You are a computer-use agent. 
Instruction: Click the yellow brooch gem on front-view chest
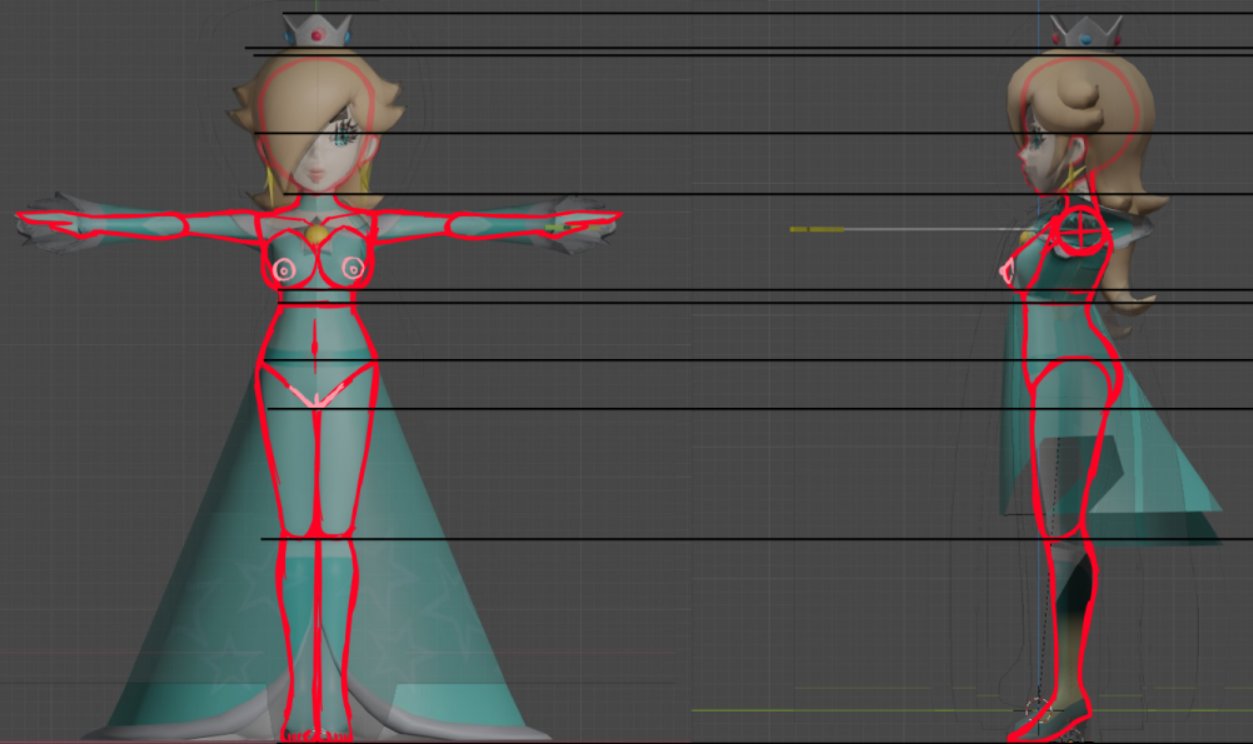click(317, 235)
